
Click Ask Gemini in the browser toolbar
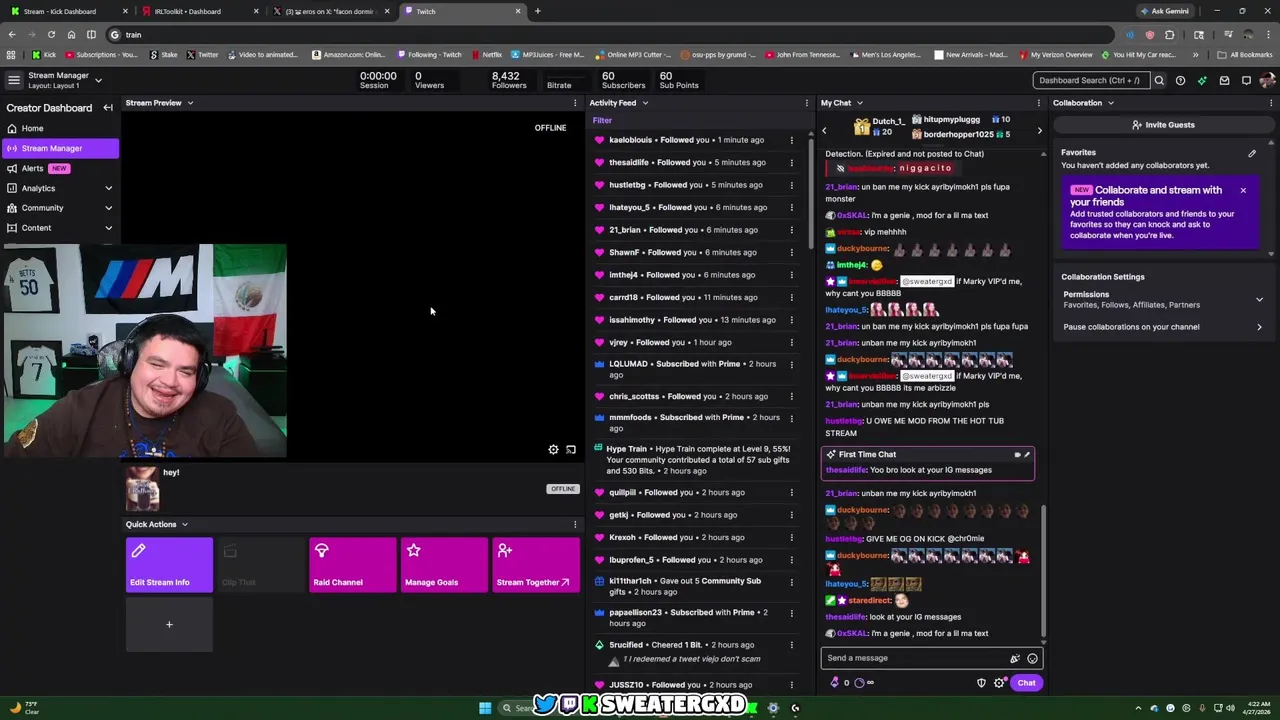(x=1164, y=11)
